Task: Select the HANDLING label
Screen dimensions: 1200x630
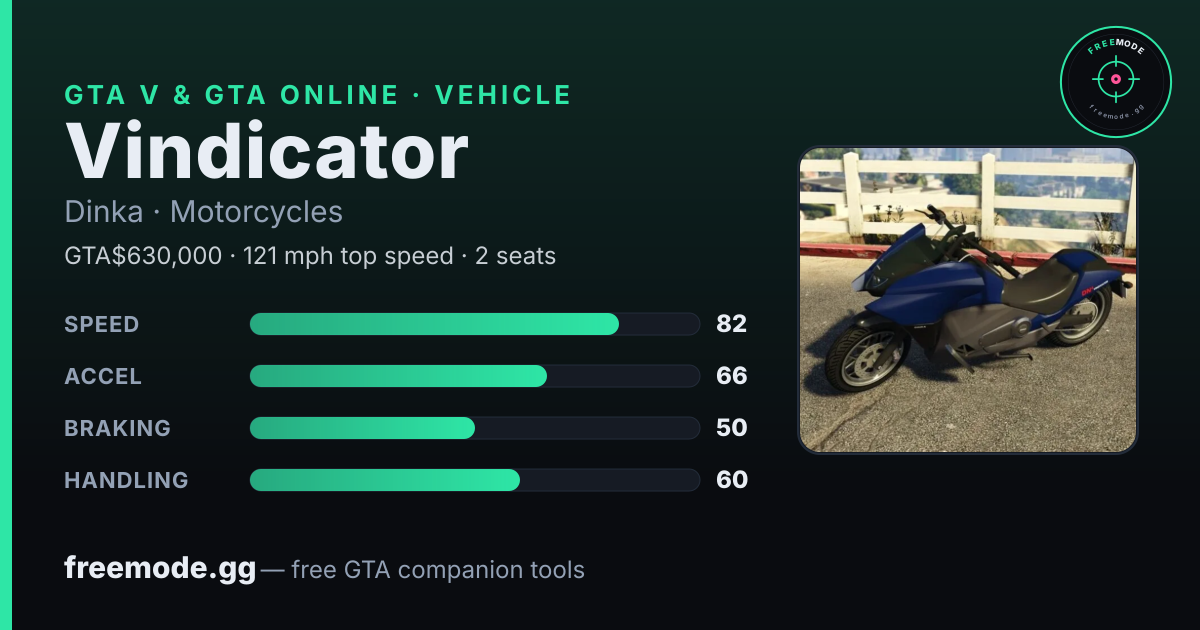Action: 126,480
